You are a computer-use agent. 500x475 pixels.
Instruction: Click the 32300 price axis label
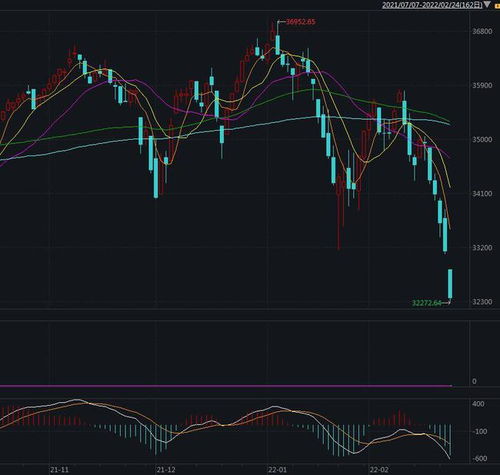point(482,302)
